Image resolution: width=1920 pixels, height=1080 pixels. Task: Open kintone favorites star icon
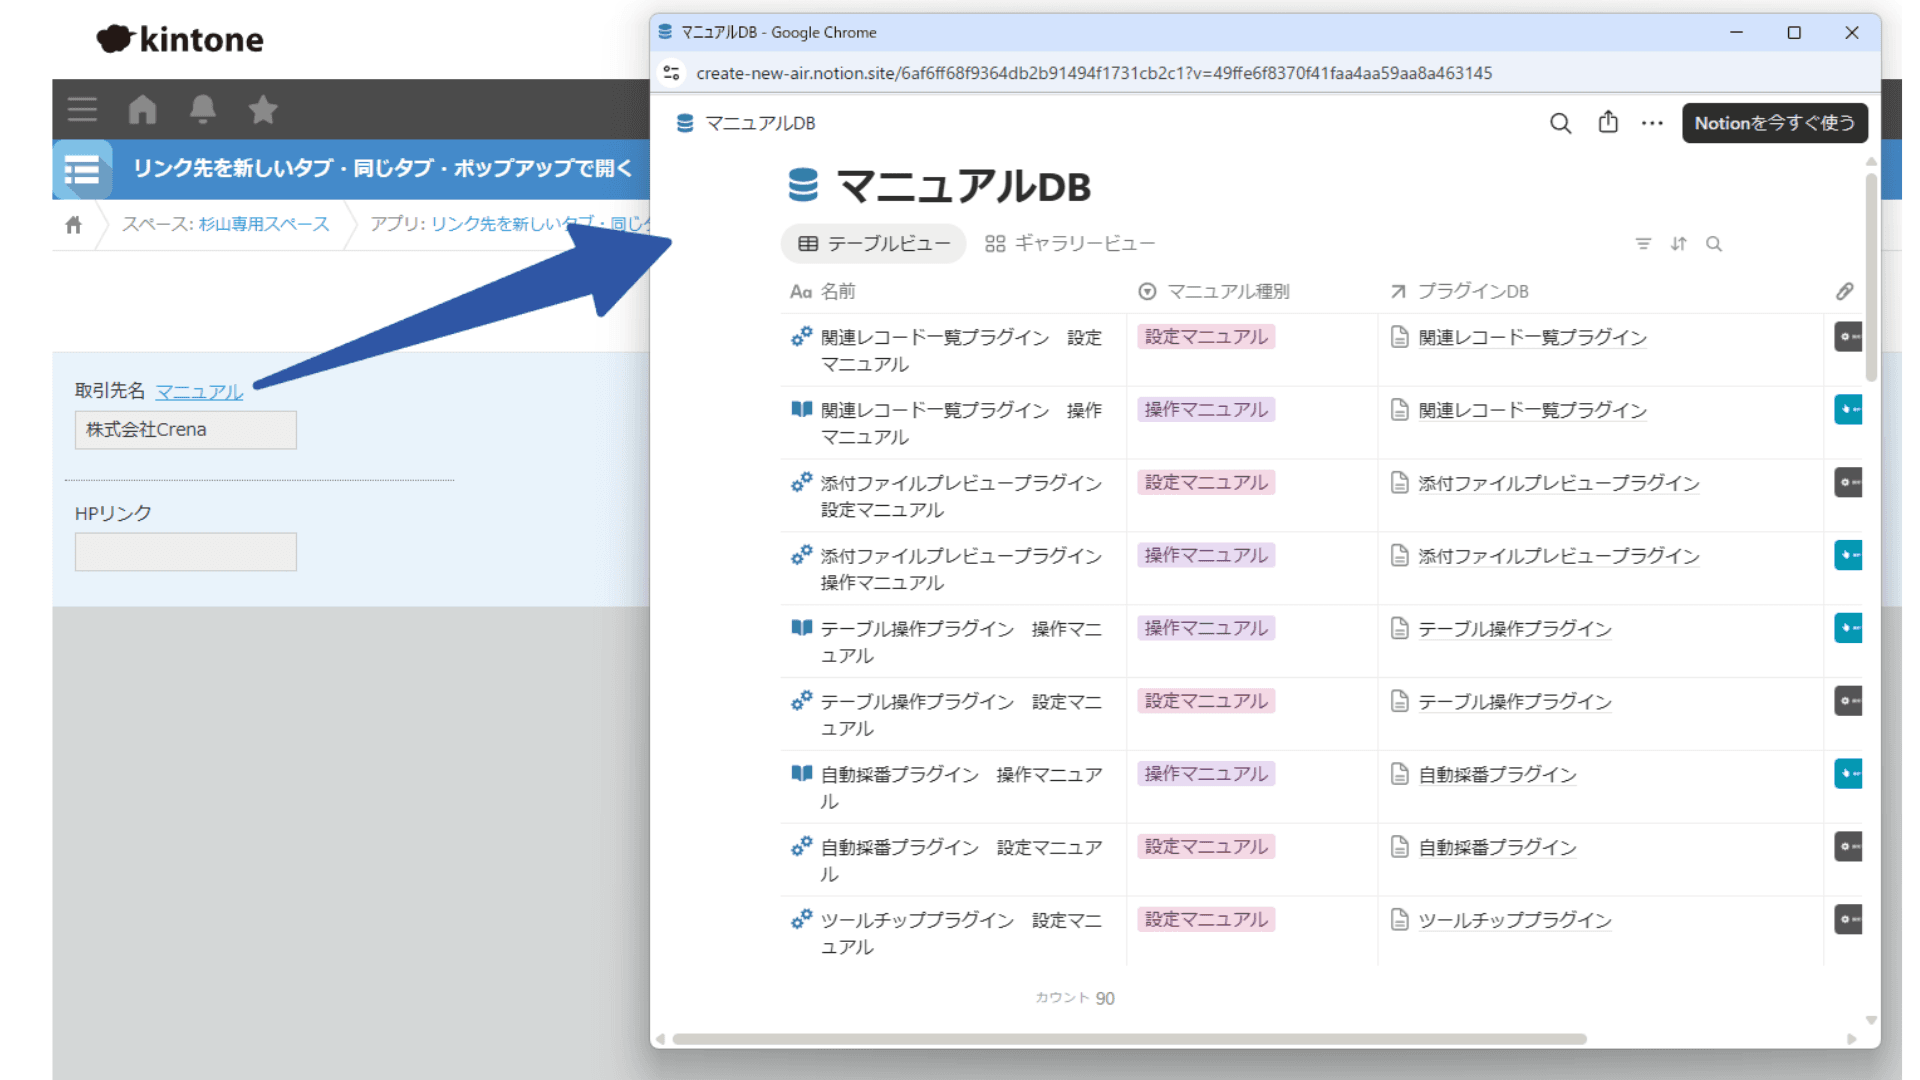(x=263, y=109)
